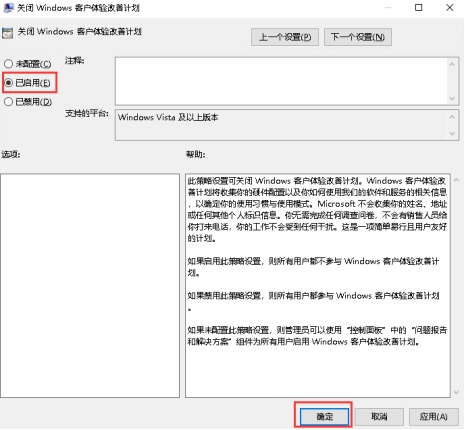Click the help text scroll up arrow
465x430 pixels.
456,180
